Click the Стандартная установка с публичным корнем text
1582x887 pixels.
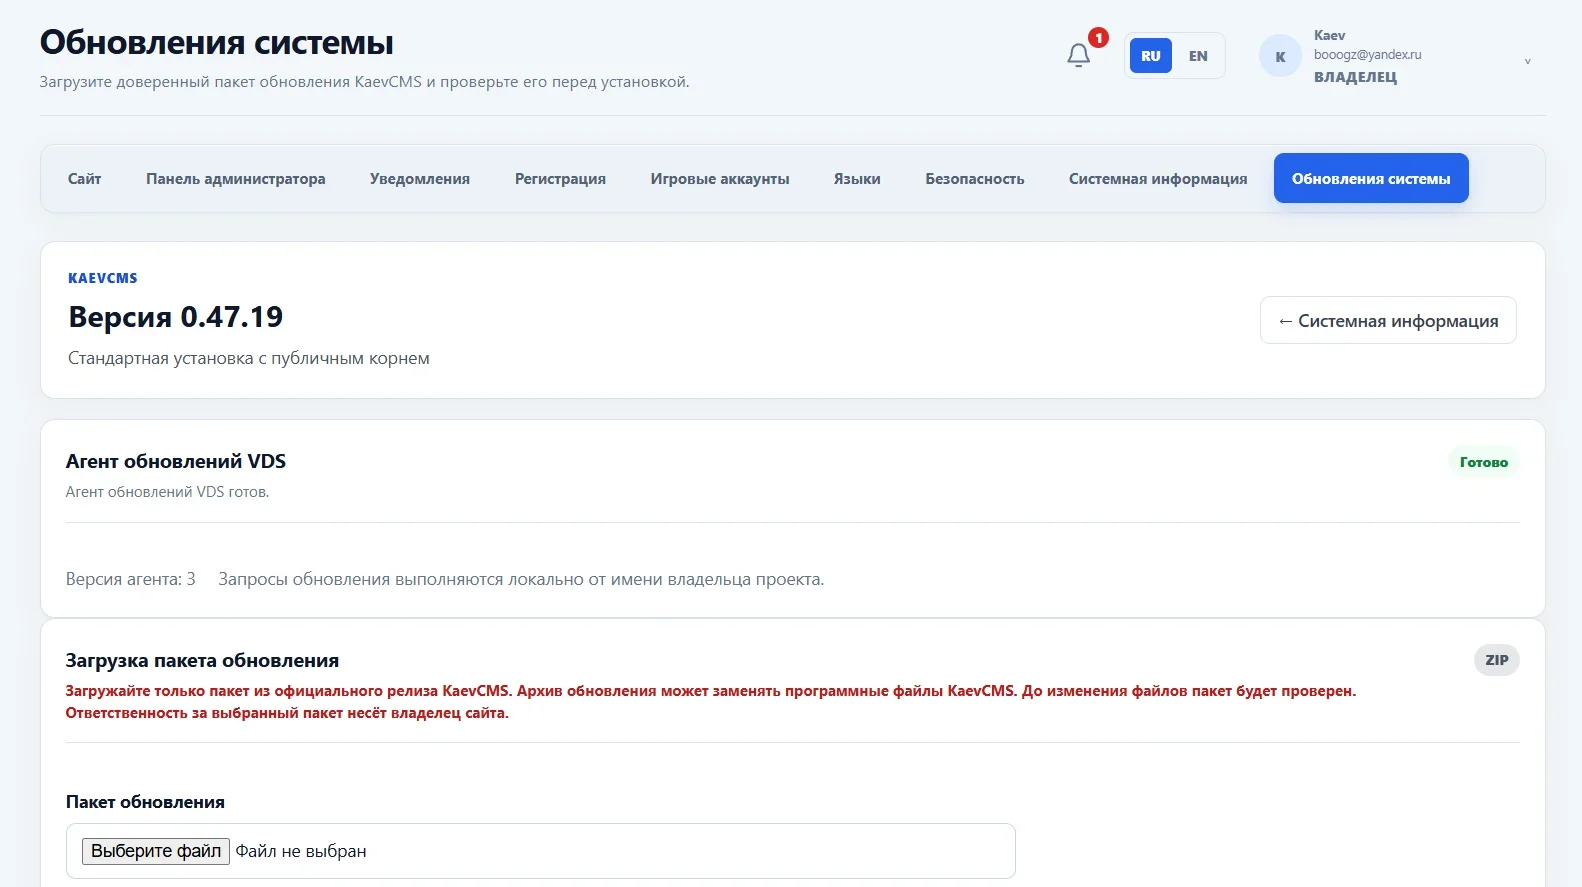249,358
